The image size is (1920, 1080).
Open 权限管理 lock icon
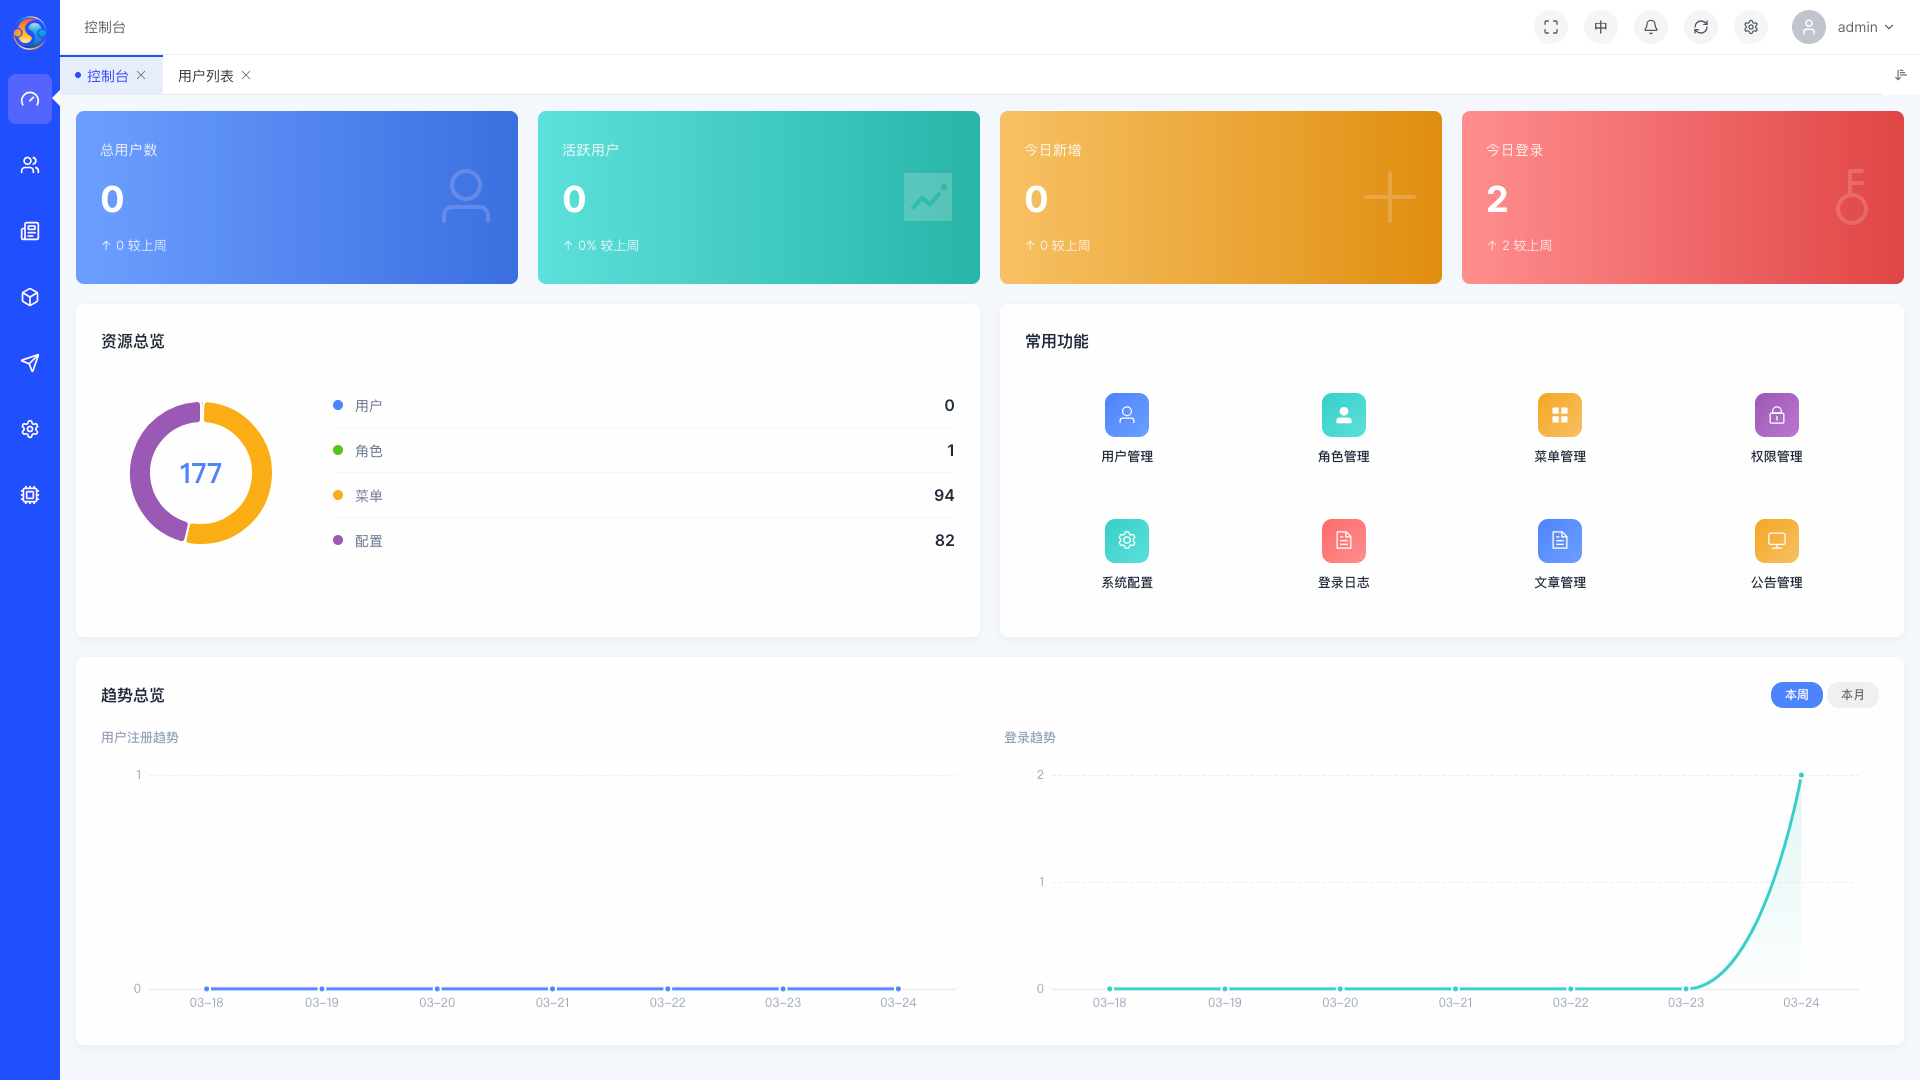(1776, 415)
